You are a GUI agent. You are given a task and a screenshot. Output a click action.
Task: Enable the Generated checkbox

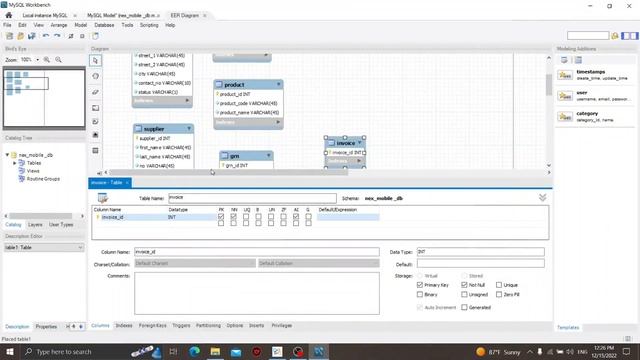pos(464,307)
